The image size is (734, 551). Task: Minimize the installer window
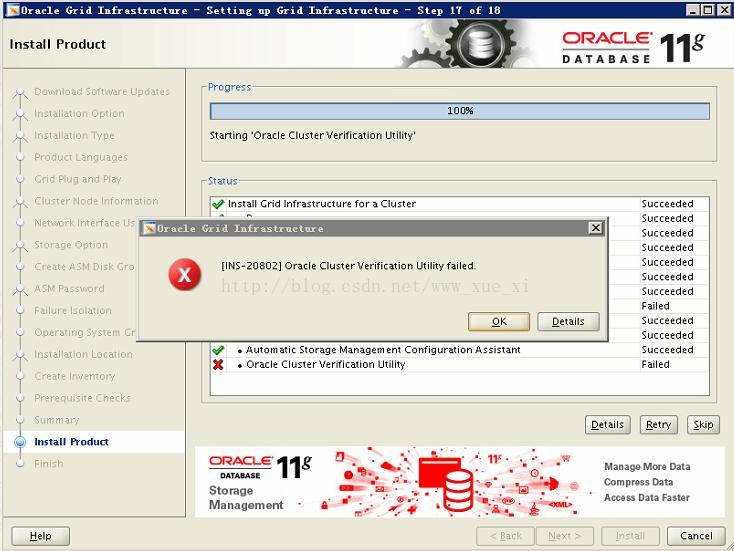tap(693, 10)
